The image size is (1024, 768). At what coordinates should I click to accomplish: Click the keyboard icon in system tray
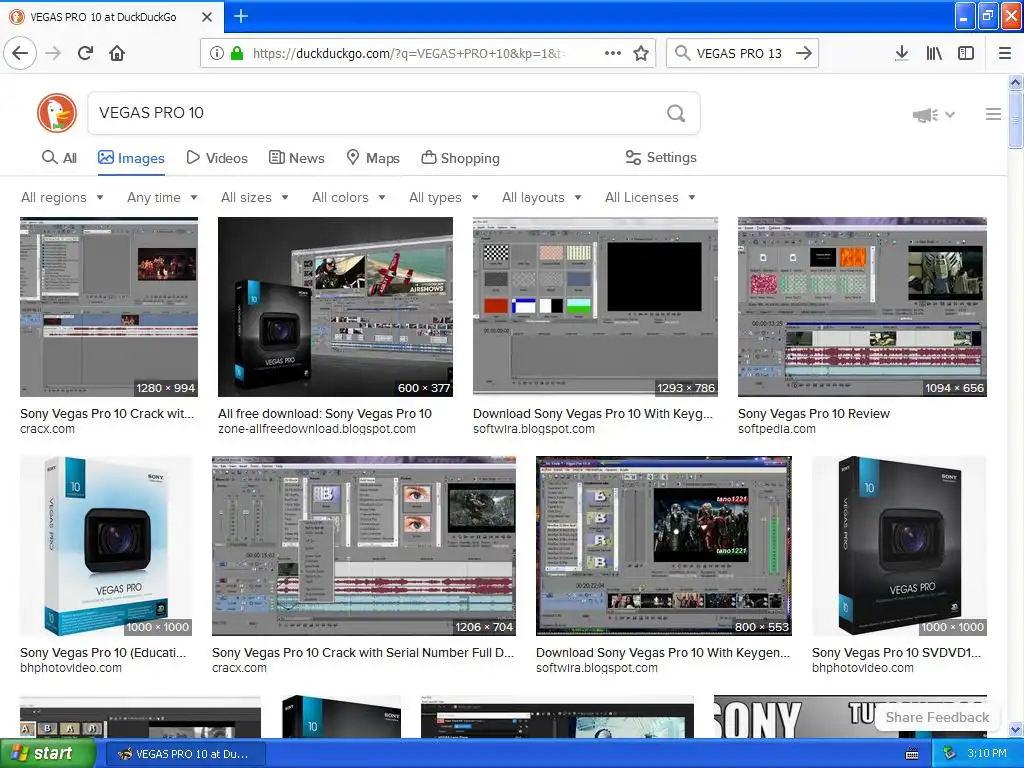click(x=912, y=754)
